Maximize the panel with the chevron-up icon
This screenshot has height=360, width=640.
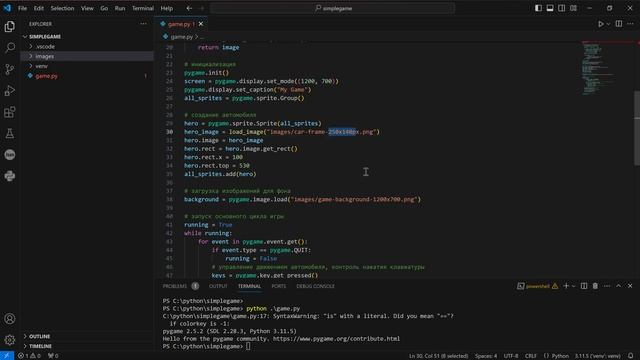(x=618, y=286)
